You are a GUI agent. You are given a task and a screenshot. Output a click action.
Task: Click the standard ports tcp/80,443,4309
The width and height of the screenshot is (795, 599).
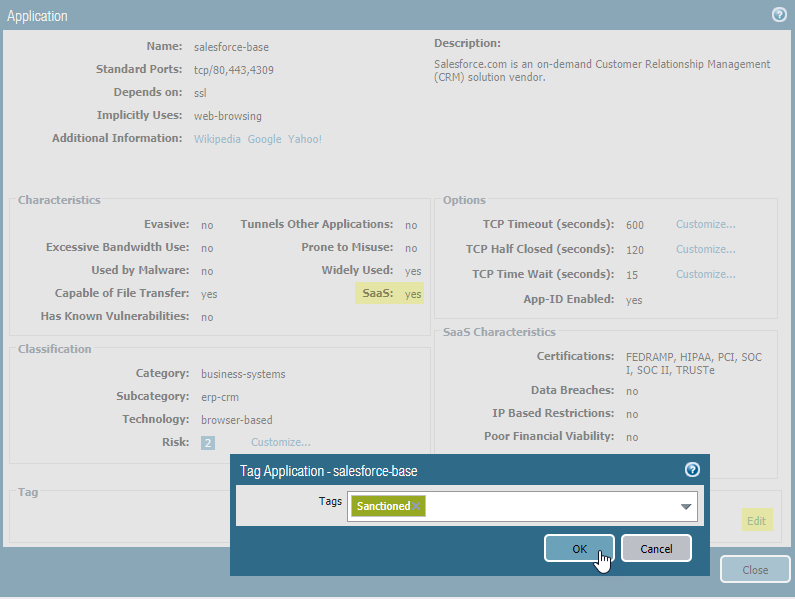coord(234,70)
